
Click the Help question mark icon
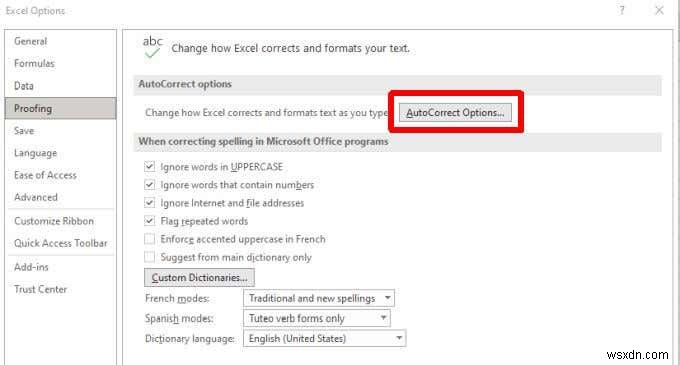(x=622, y=10)
